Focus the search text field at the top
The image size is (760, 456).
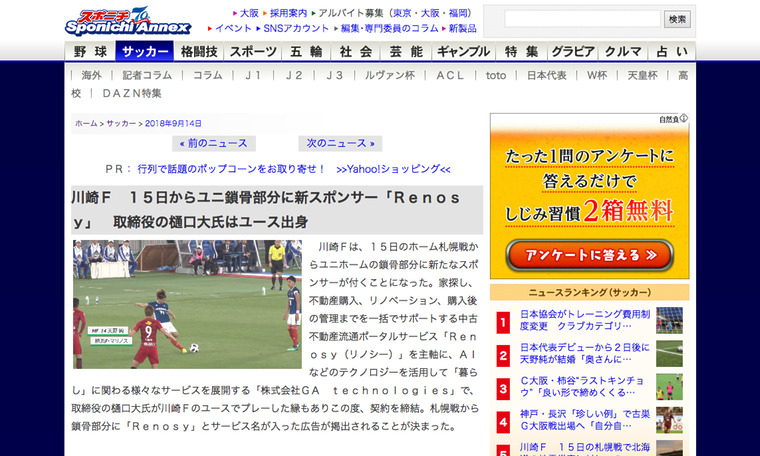coord(582,19)
